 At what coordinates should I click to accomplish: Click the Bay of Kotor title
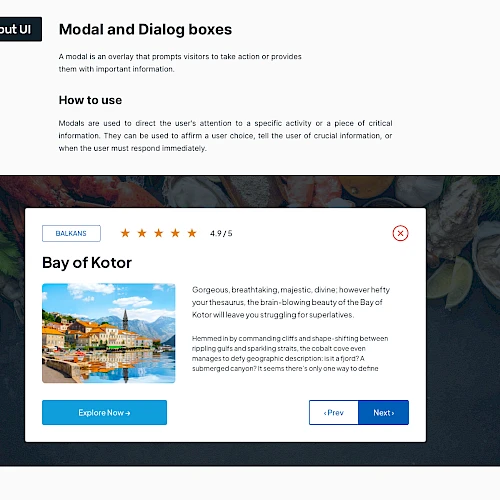[x=87, y=263]
